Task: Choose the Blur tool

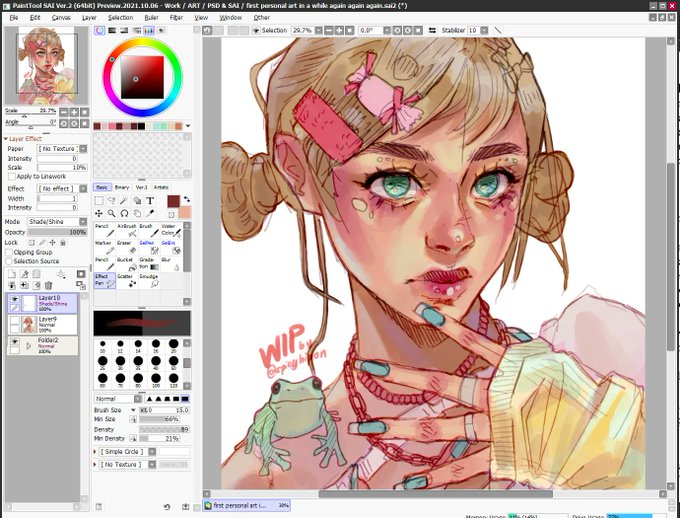Action: pos(170,264)
